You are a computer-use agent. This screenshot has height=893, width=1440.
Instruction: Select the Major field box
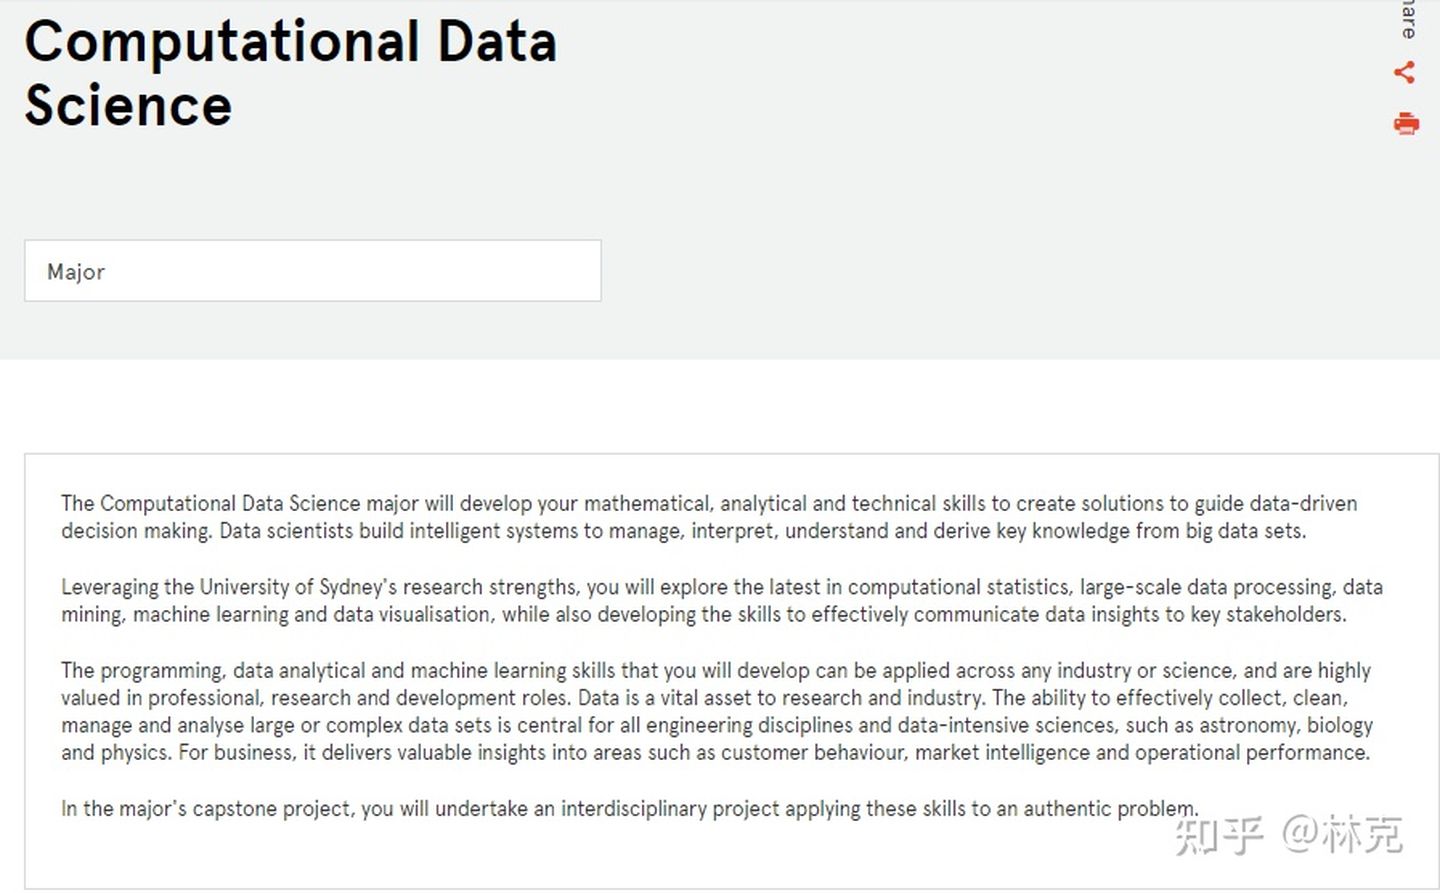313,270
